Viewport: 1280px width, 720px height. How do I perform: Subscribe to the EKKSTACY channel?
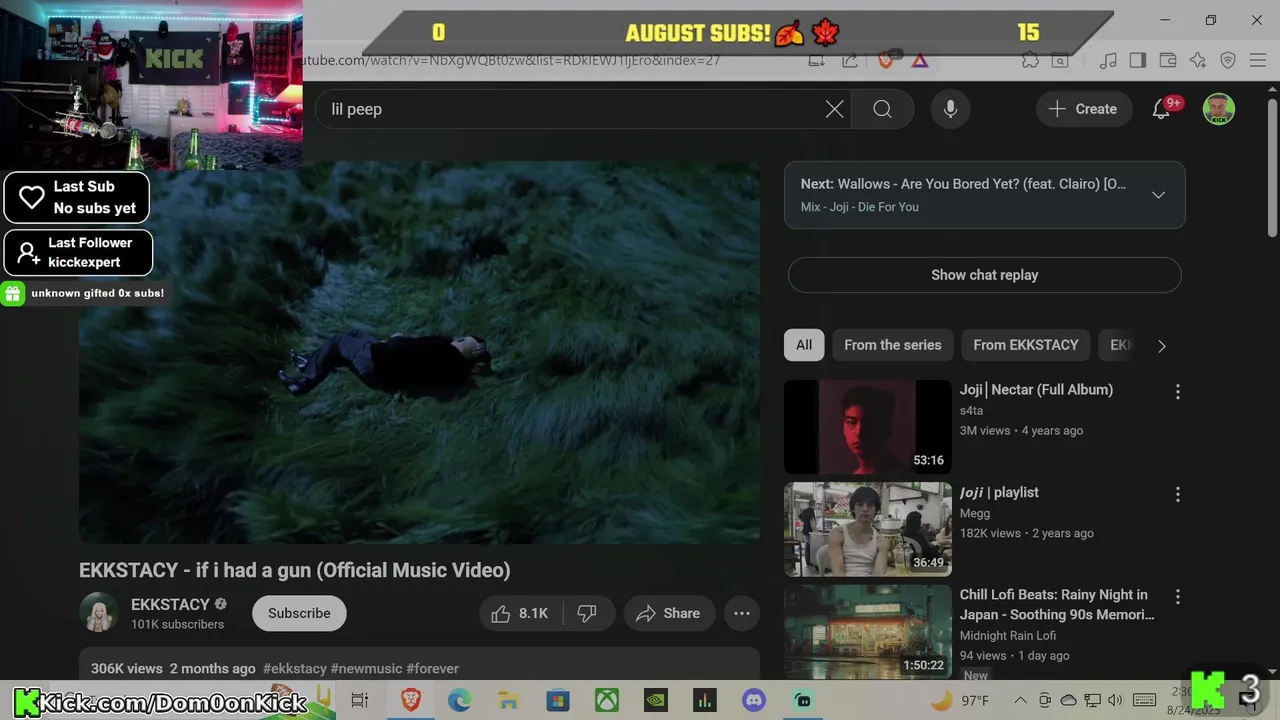tap(299, 613)
